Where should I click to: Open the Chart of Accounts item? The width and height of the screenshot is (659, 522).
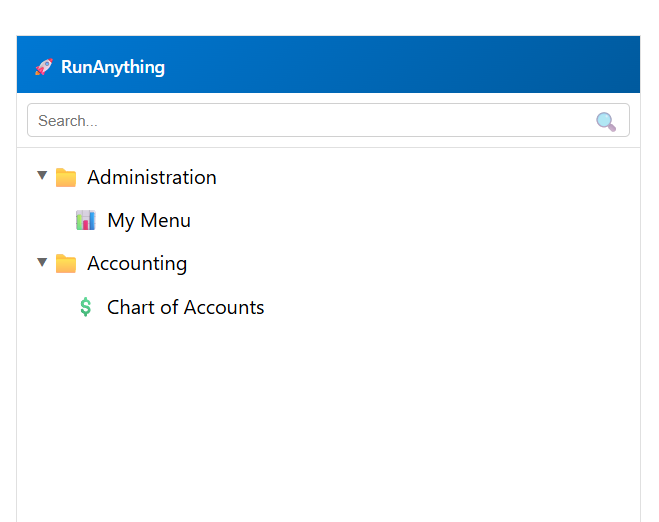pos(186,308)
